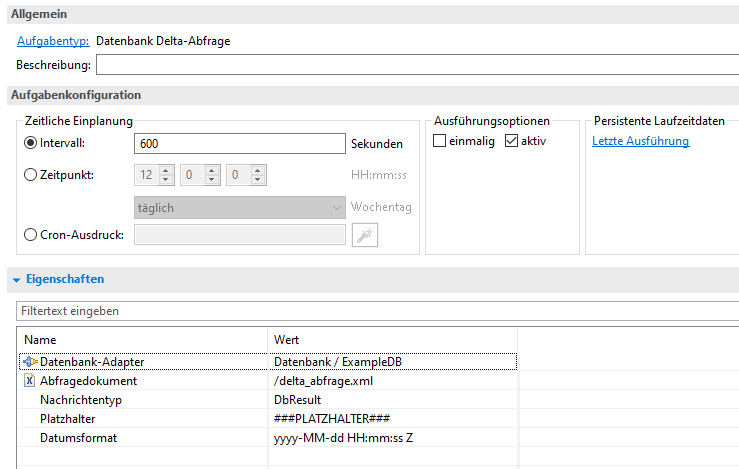This screenshot has width=739, height=469.
Task: Click the Datenbank Delta-Abfrage task type text
Action: 163,41
